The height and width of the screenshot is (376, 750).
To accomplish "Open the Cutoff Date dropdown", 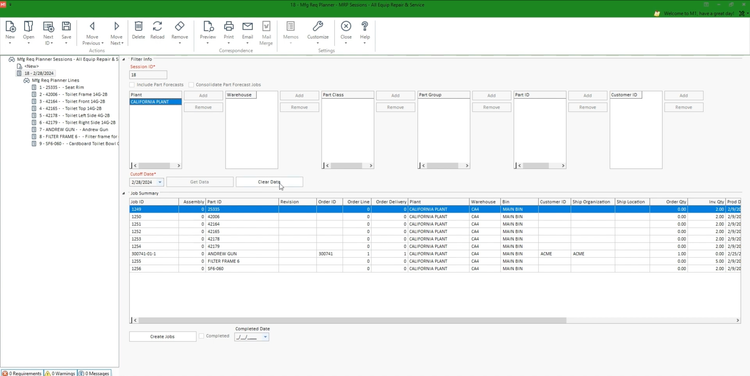I will tap(160, 182).
